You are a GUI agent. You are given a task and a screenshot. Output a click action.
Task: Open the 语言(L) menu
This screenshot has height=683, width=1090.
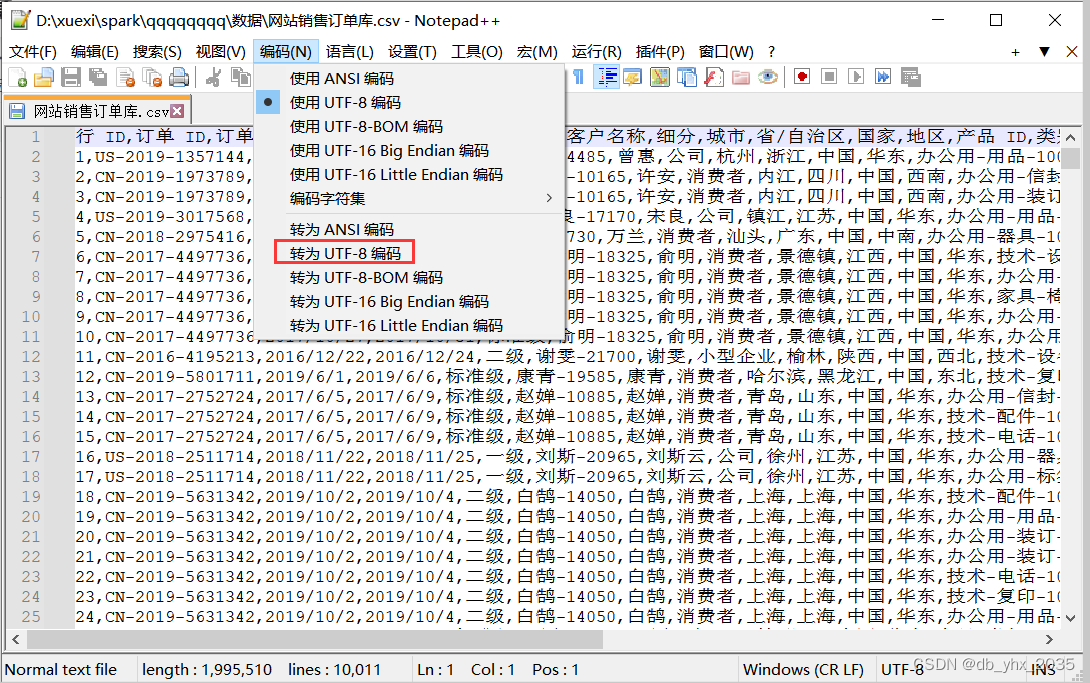click(x=350, y=52)
